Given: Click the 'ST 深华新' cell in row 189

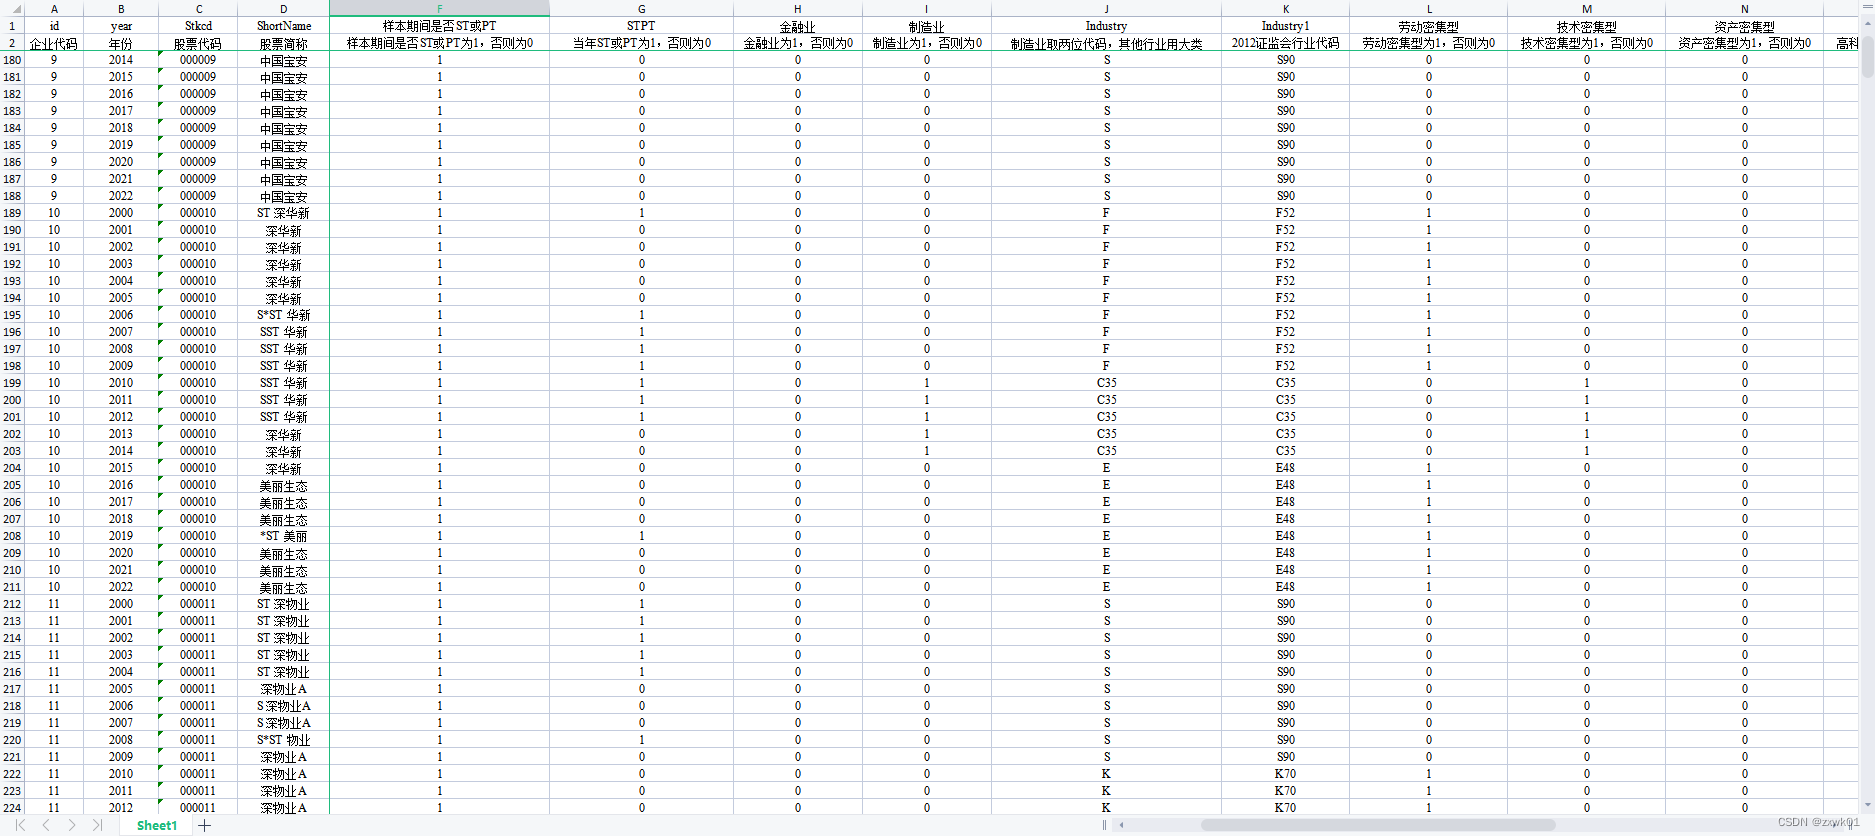Looking at the screenshot, I should 284,213.
